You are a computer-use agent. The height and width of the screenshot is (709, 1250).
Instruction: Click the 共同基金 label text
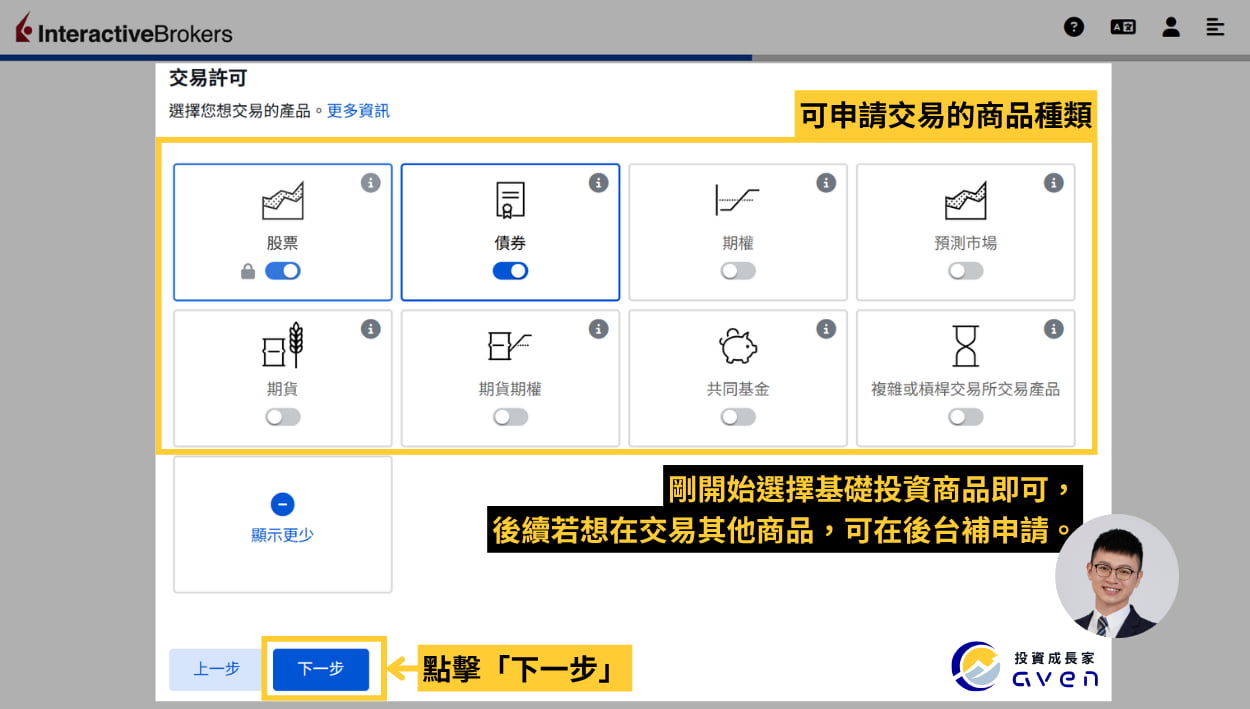coord(738,389)
